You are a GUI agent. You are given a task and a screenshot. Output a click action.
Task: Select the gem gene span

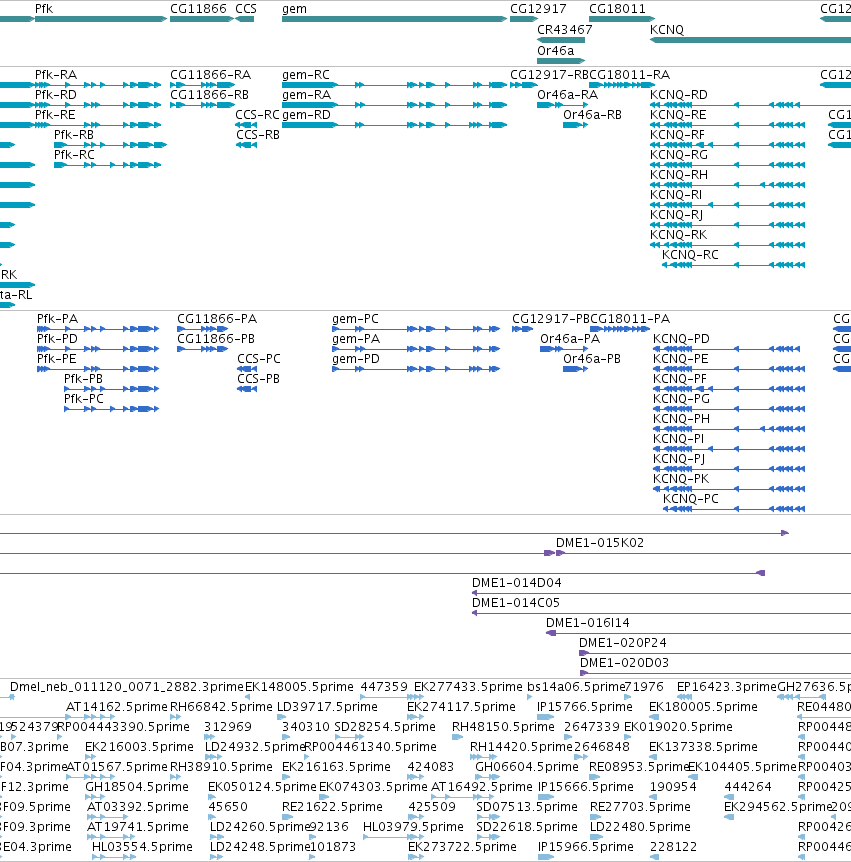click(394, 19)
